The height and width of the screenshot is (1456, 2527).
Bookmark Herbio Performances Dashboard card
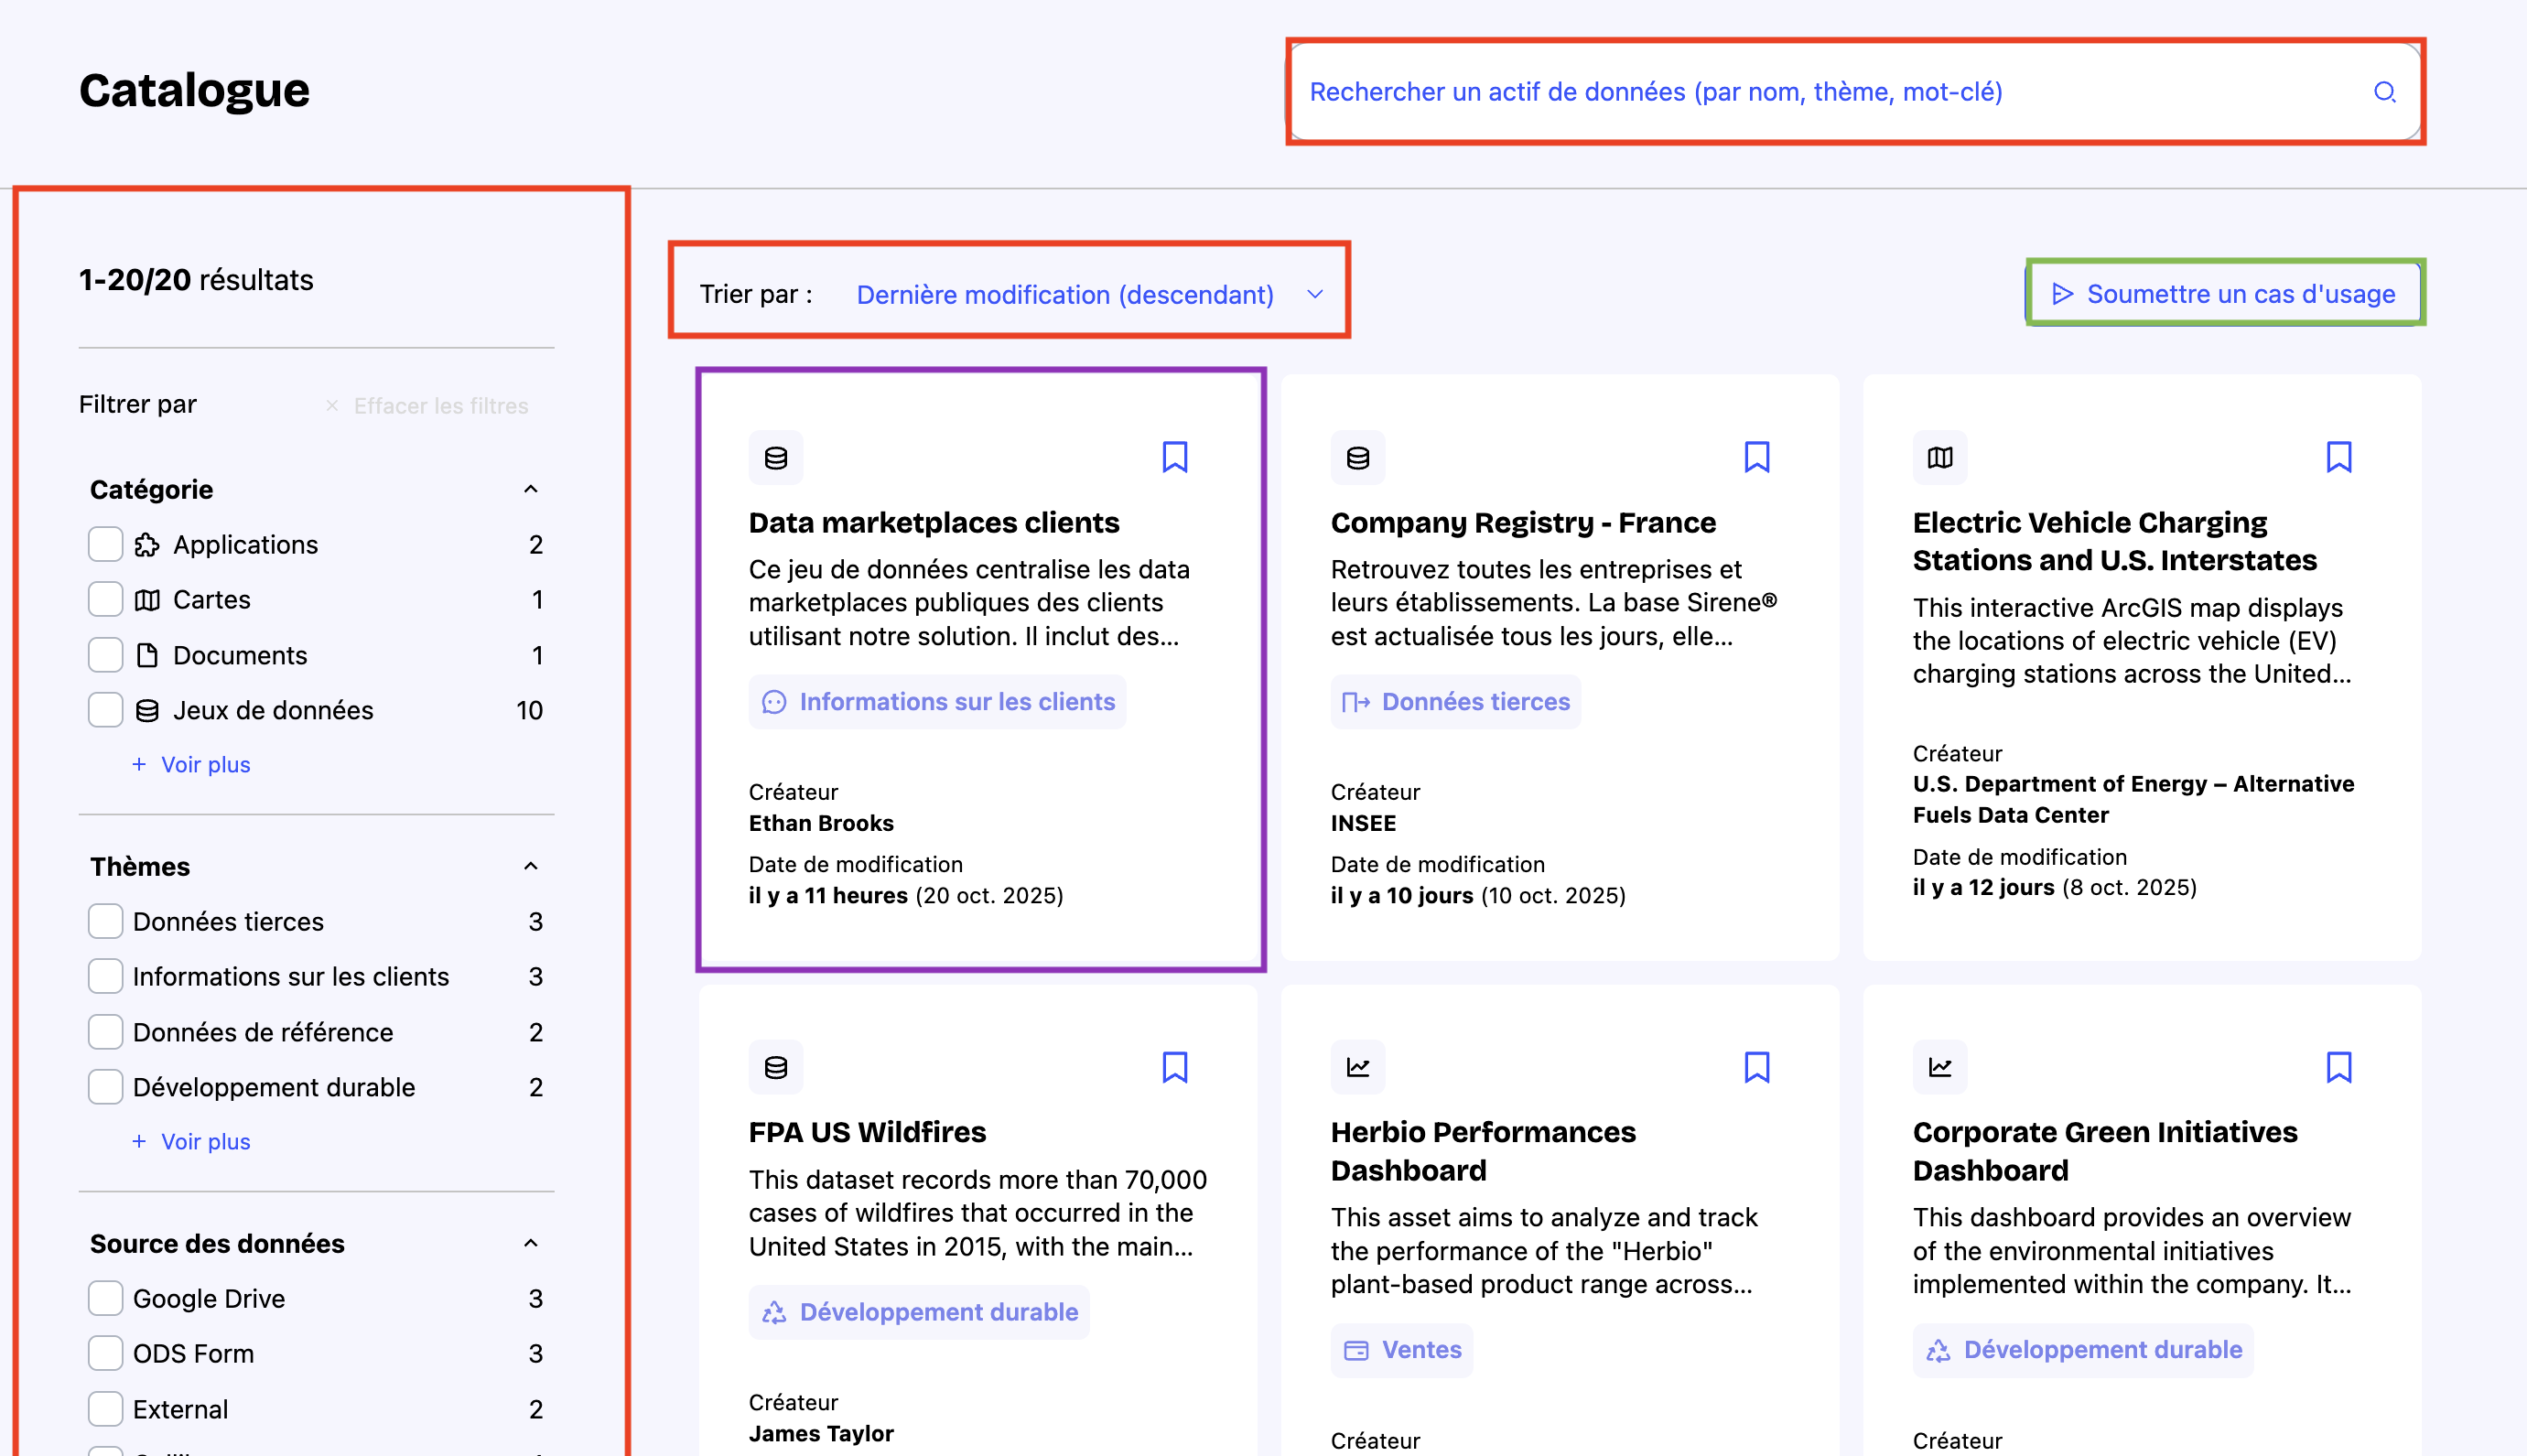tap(1756, 1067)
